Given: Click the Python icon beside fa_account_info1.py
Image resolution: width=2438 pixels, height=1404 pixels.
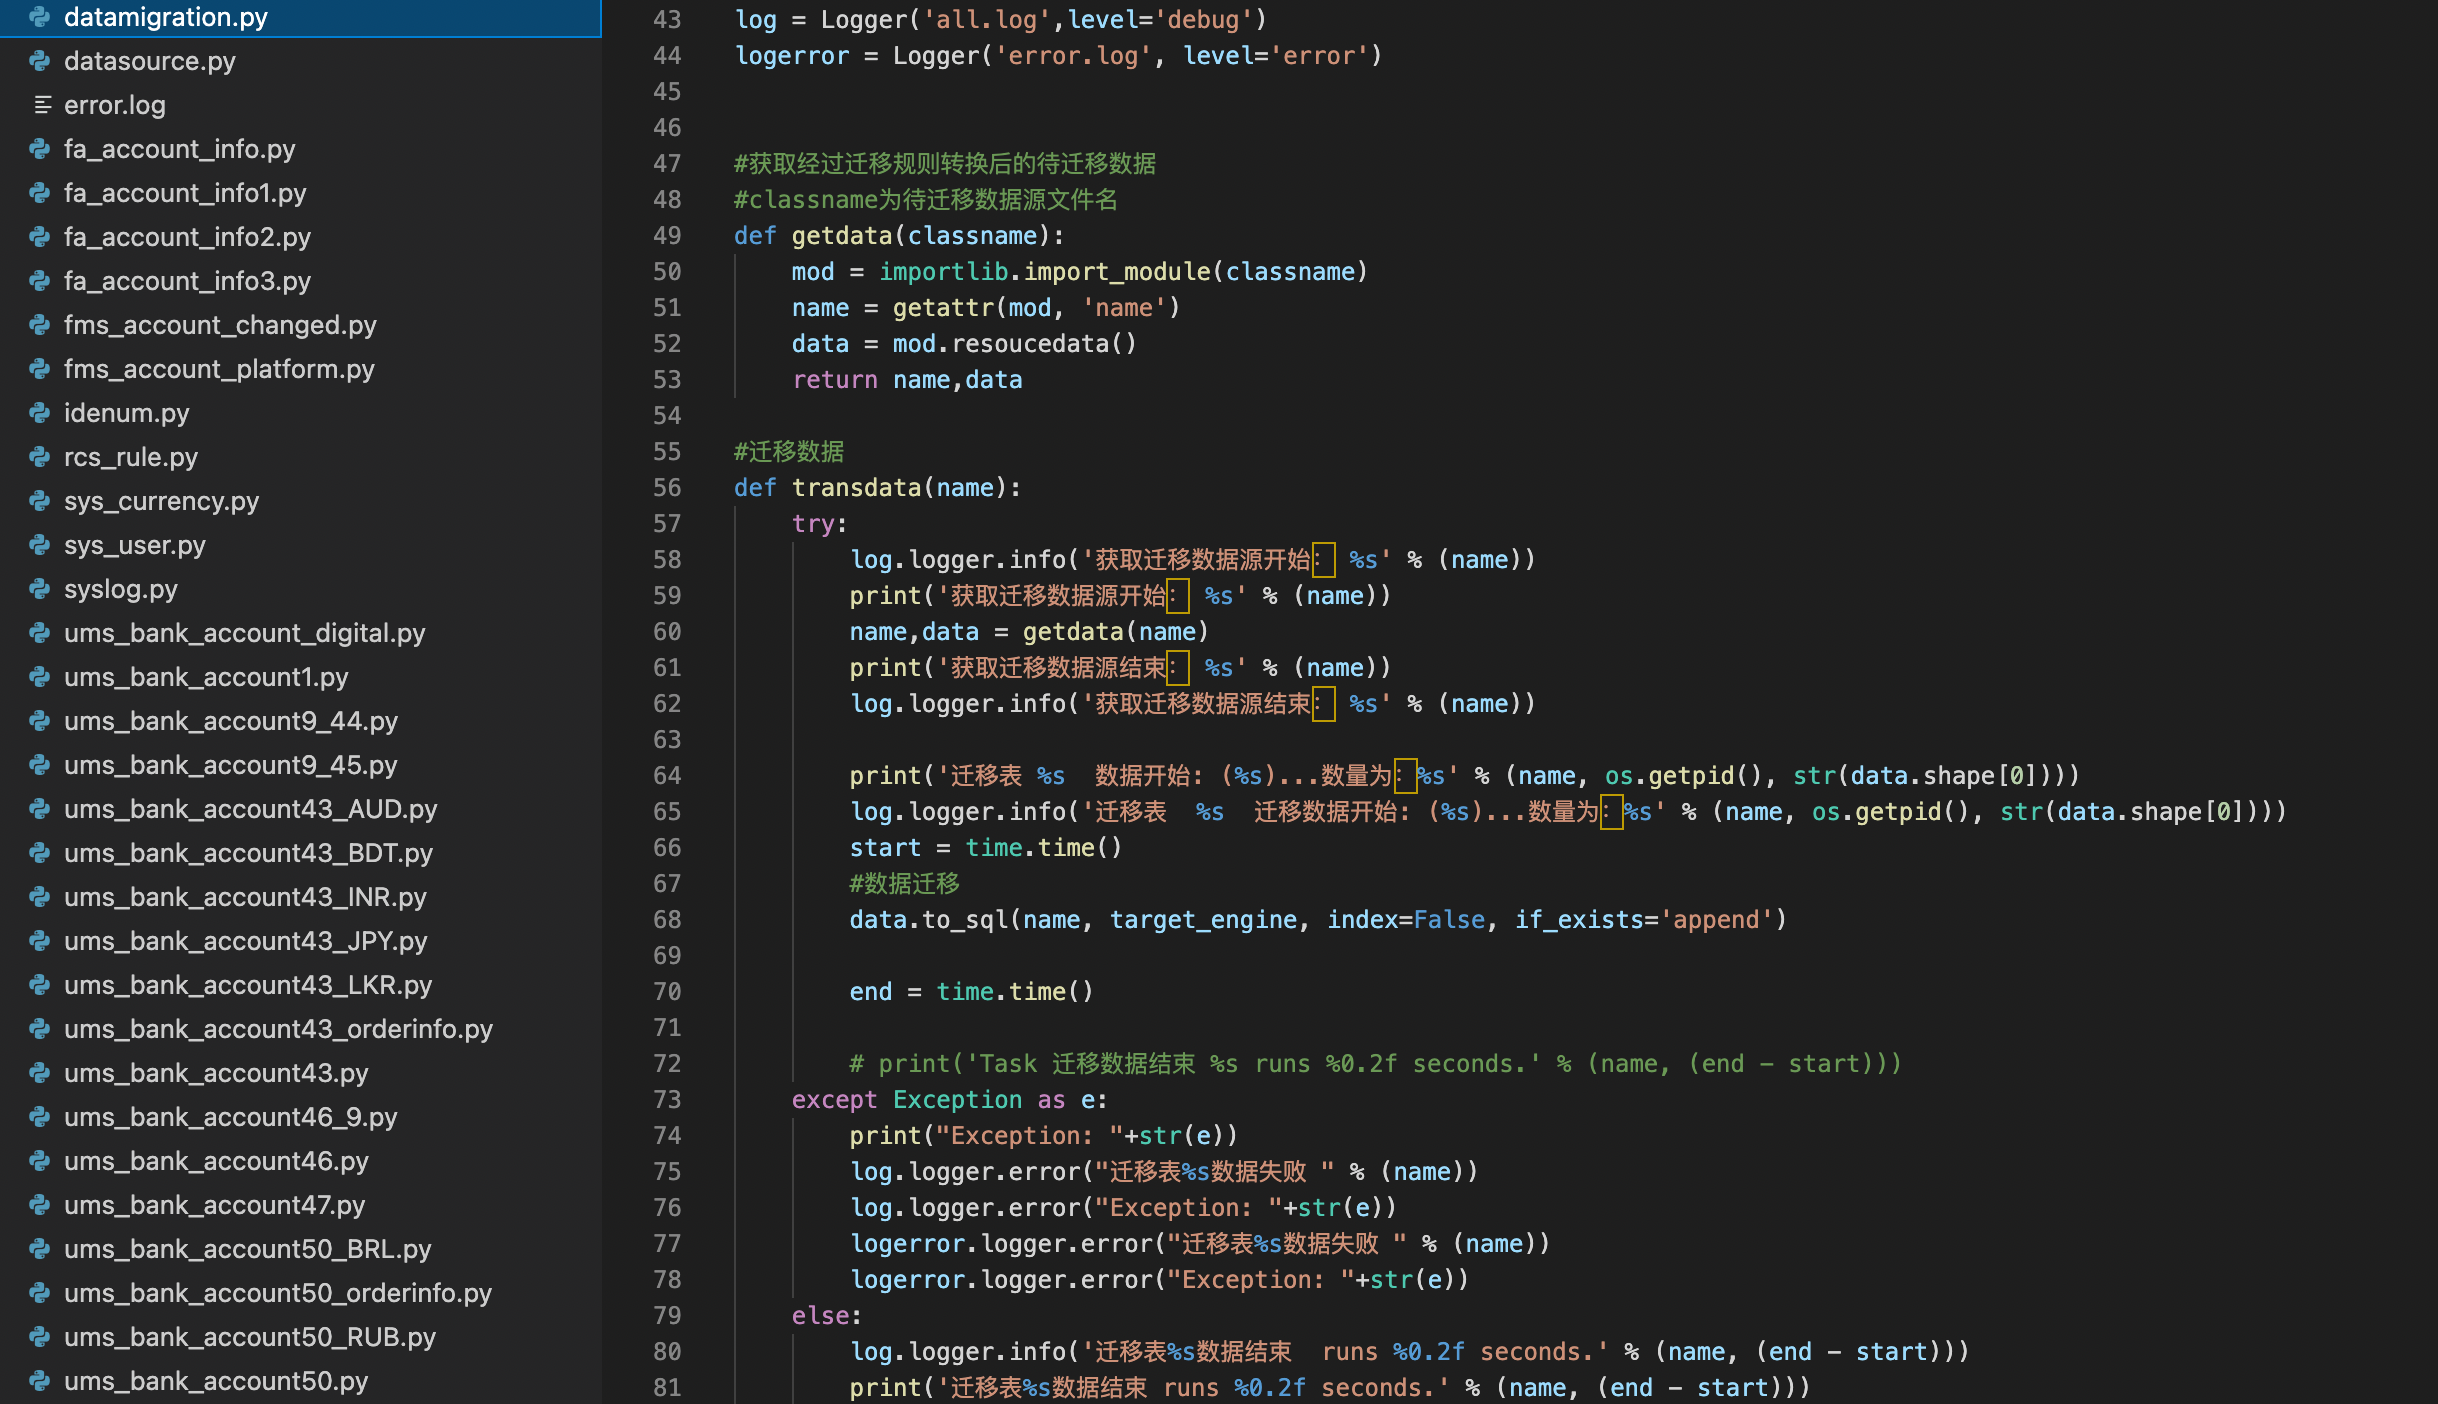Looking at the screenshot, I should click(40, 193).
